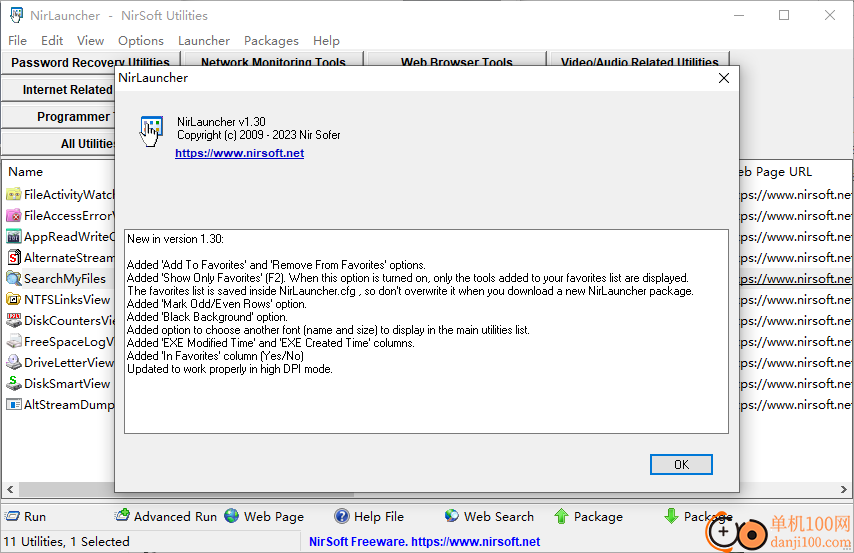Click NirSoft Freeware link in status bar
Screen dimensions: 854x553
point(424,542)
